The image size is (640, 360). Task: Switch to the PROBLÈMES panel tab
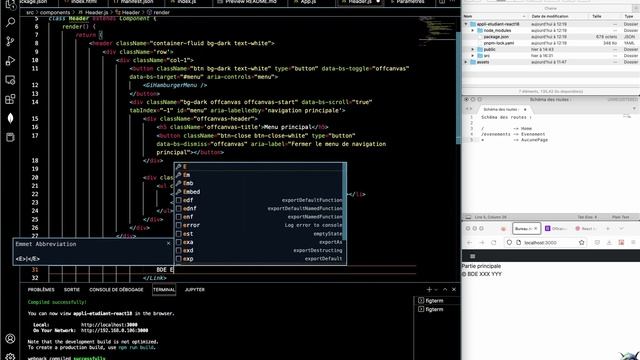41,289
